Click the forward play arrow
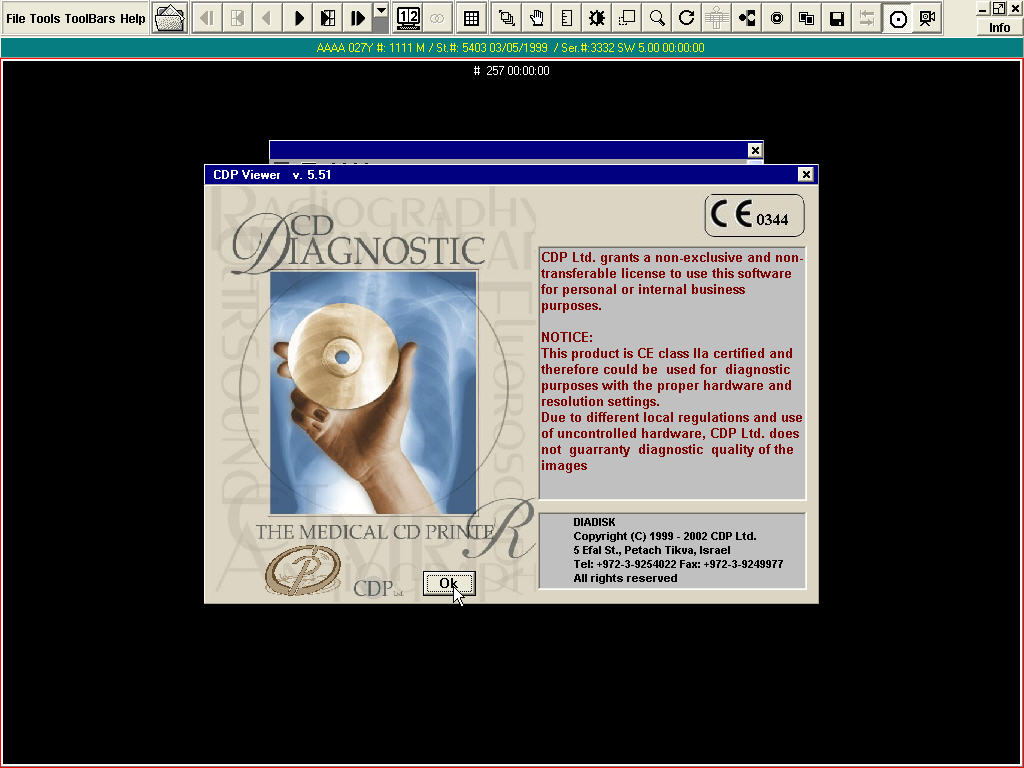Screen dimensions: 1024x768 [x=298, y=18]
